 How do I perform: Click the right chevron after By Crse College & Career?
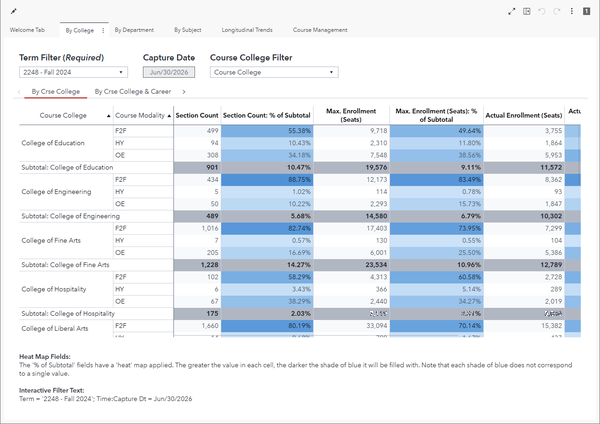tap(184, 92)
